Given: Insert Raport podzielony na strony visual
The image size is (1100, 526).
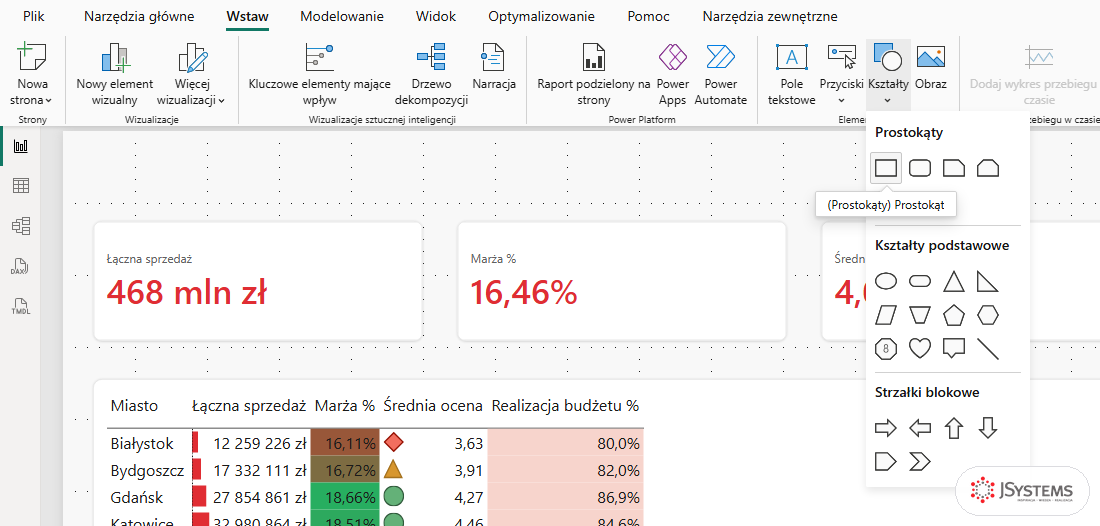Looking at the screenshot, I should [593, 74].
